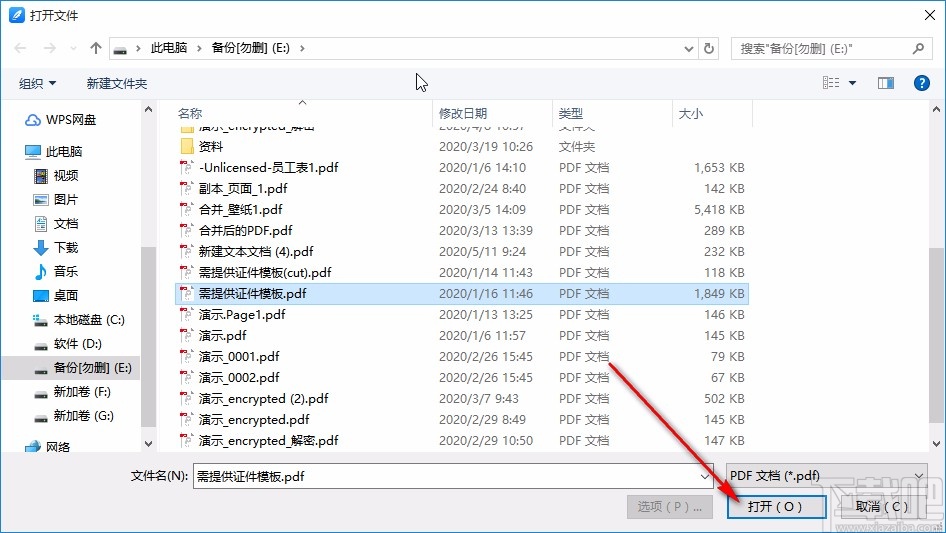Click the search magnifier icon
The image size is (946, 533).
[x=918, y=48]
